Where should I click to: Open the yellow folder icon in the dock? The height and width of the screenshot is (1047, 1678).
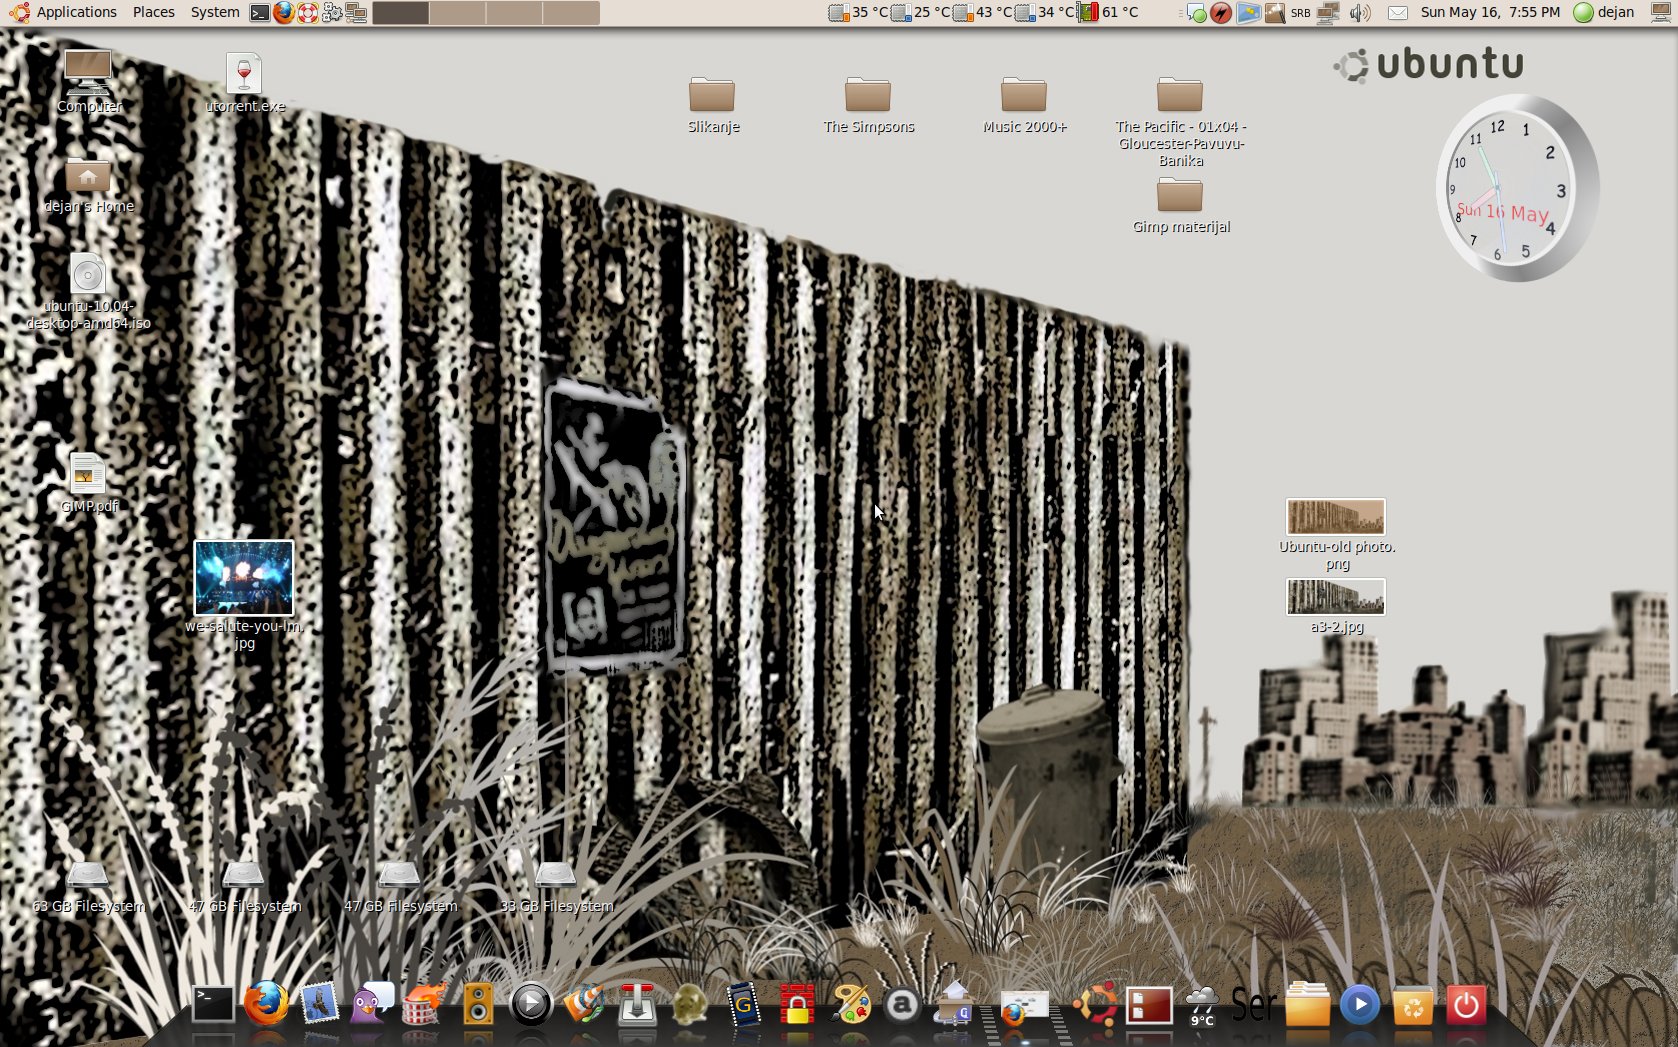coord(1307,1004)
